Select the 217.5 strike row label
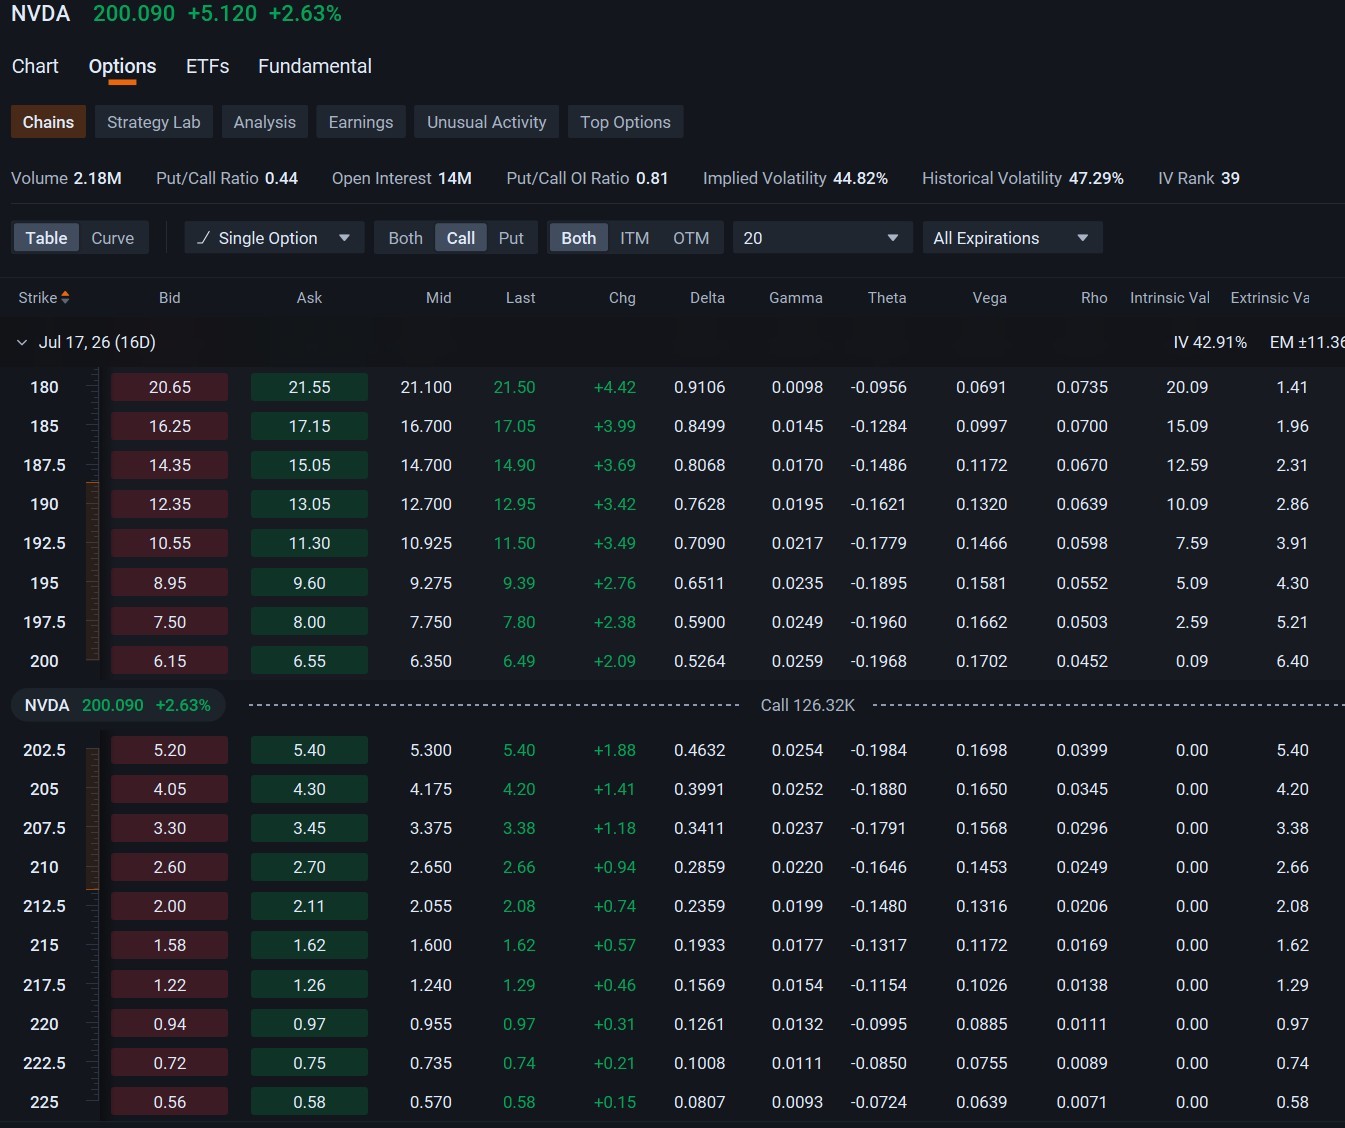The image size is (1345, 1128). click(45, 985)
